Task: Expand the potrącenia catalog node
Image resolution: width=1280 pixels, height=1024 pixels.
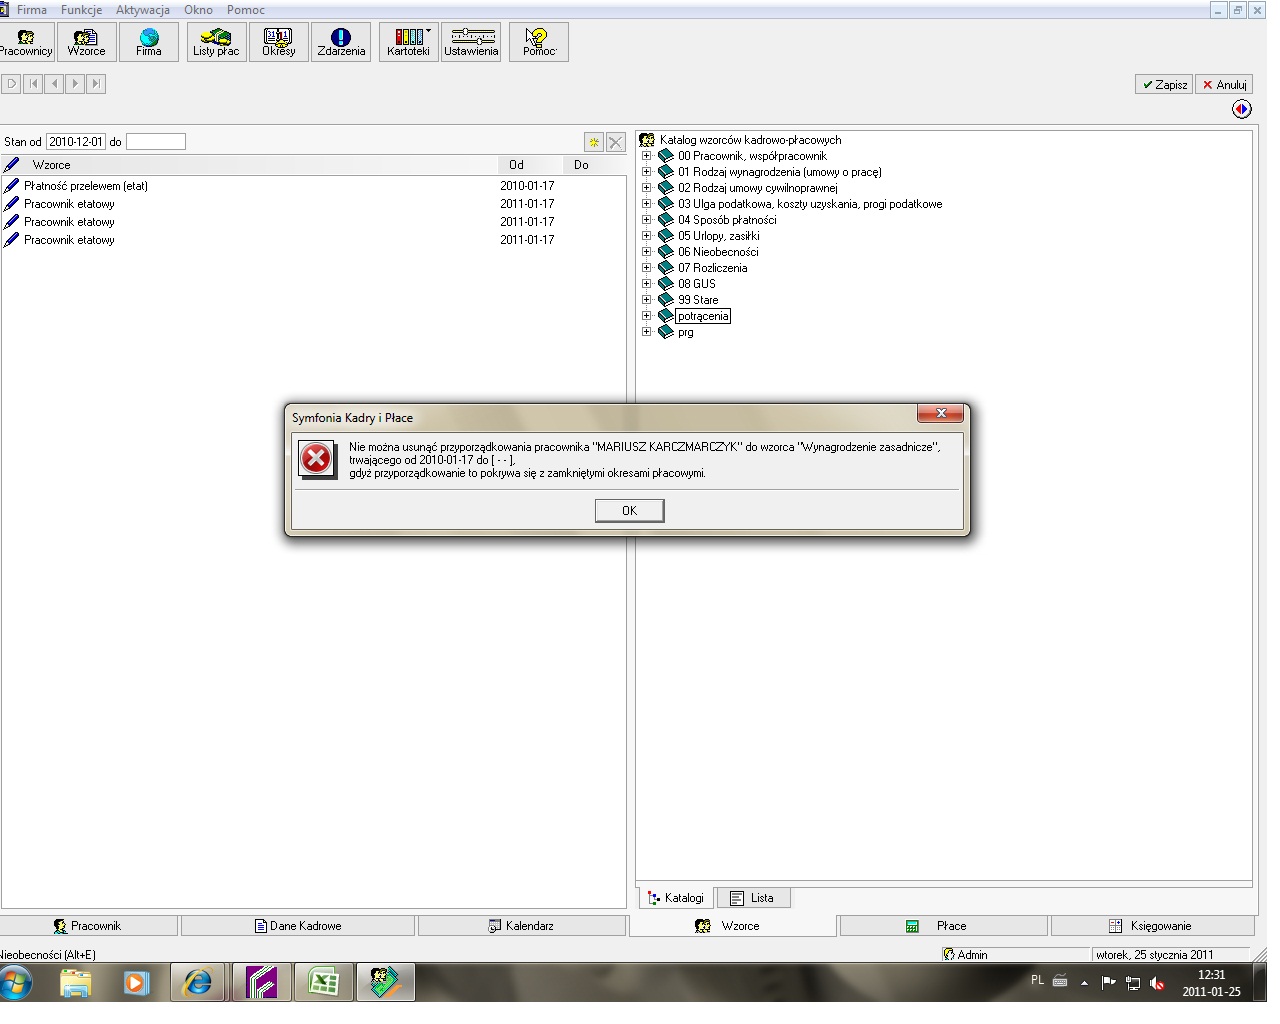Action: 646,316
